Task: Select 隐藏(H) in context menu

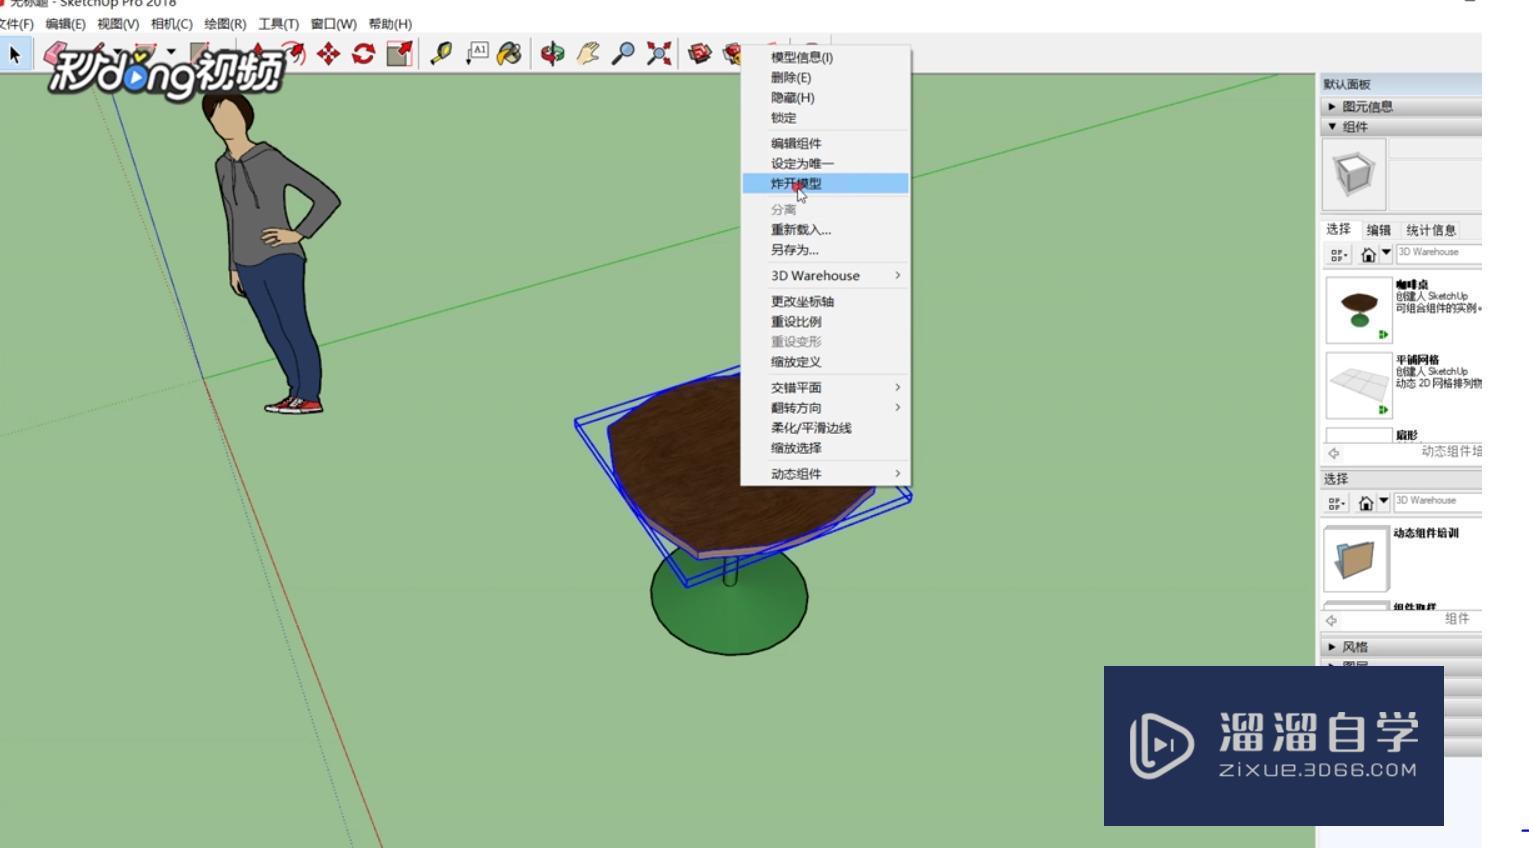Action: pyautogui.click(x=825, y=98)
